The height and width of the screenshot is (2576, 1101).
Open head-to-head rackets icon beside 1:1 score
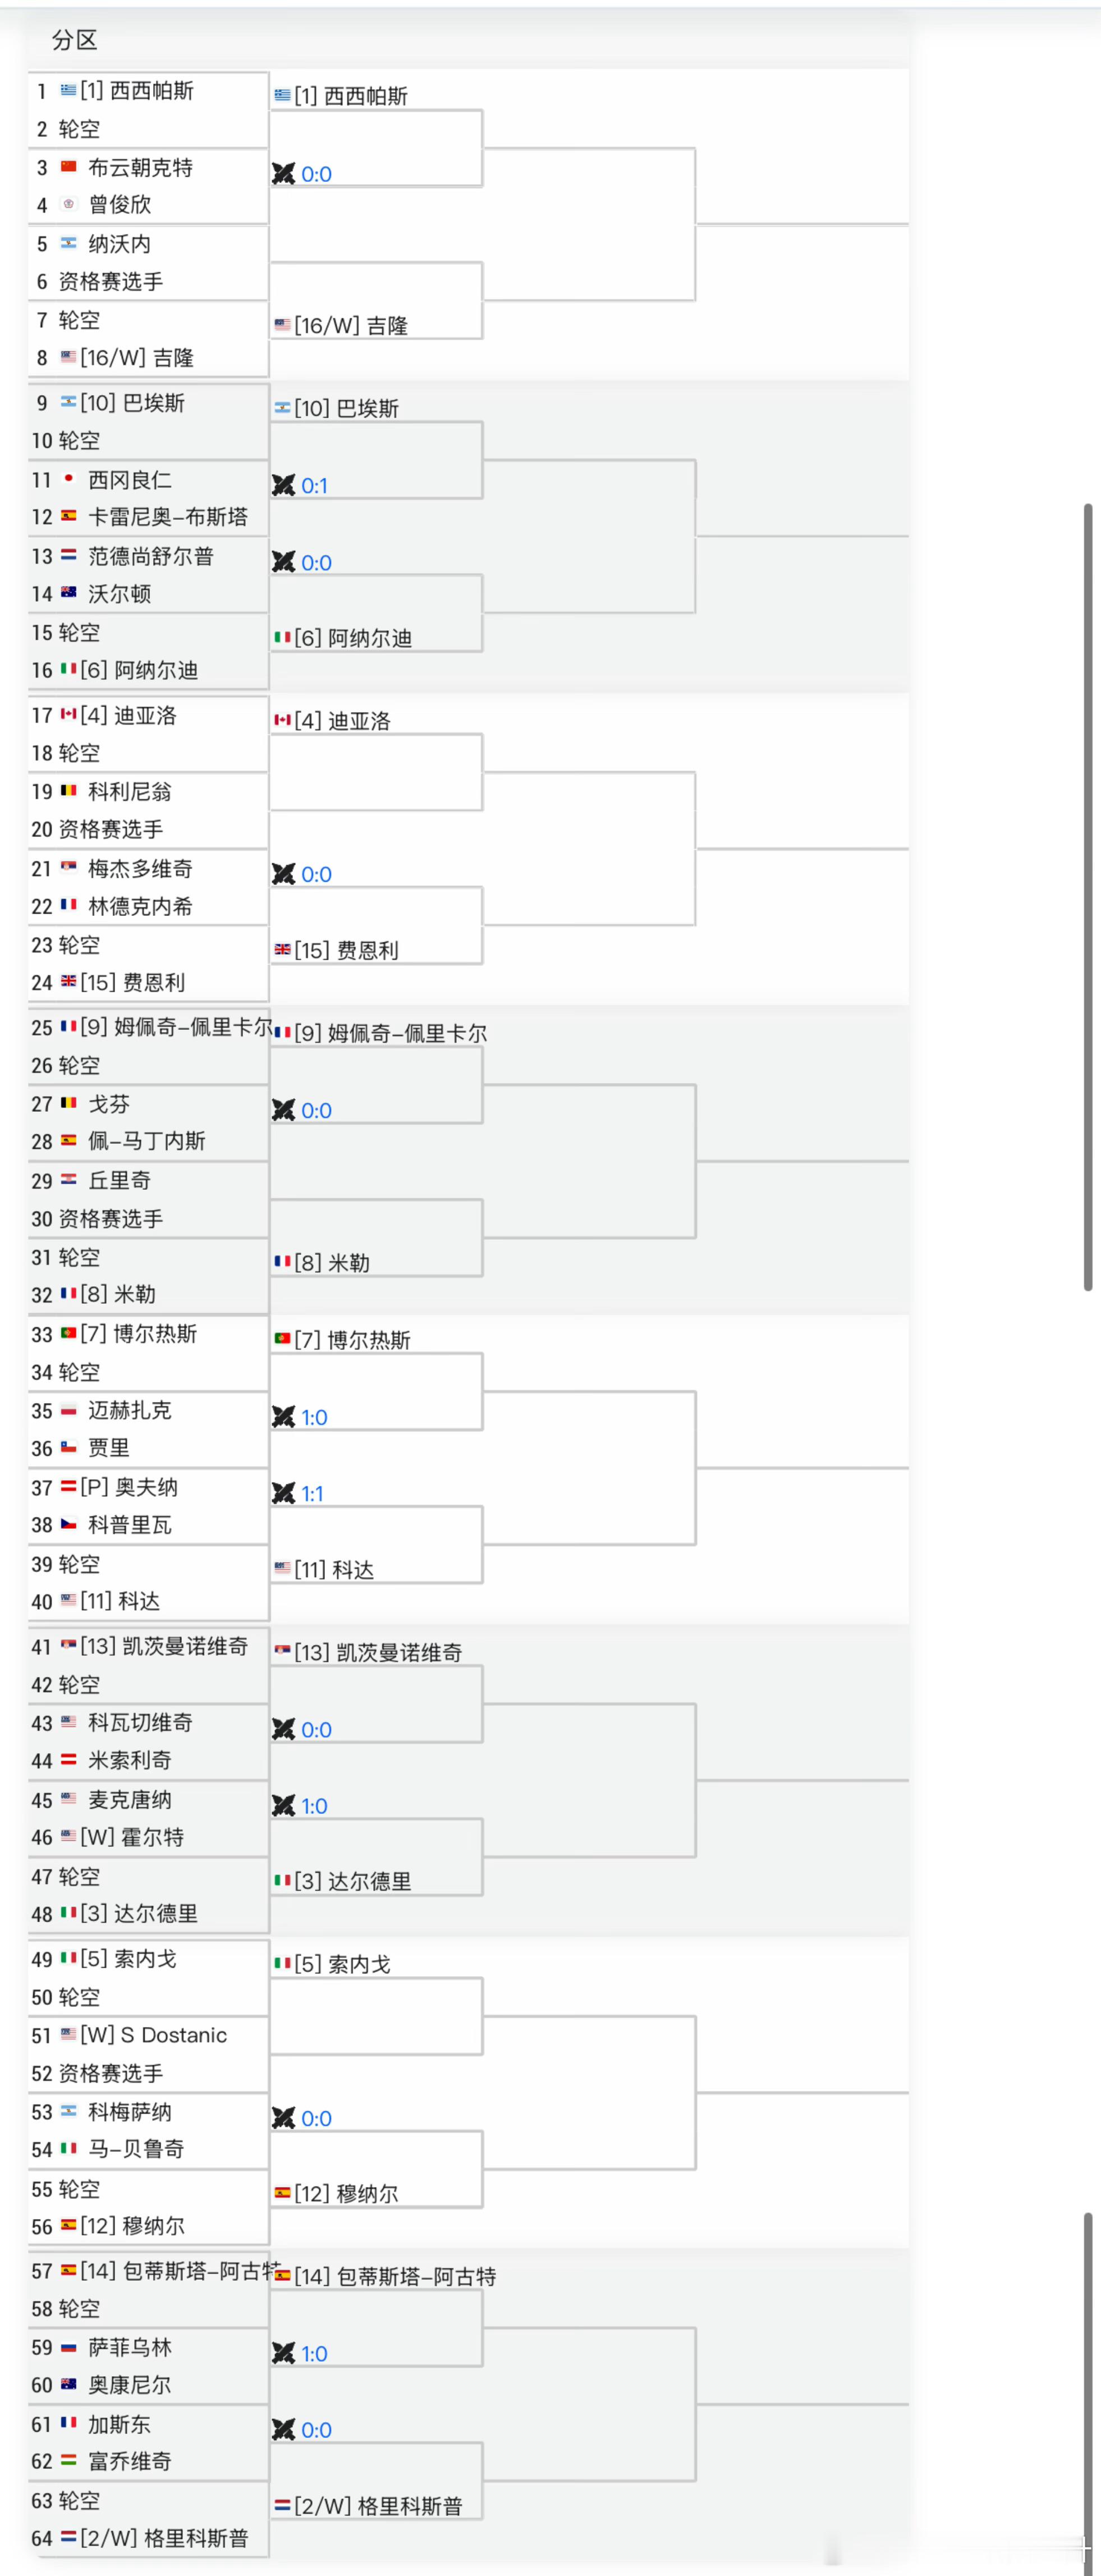[284, 1493]
